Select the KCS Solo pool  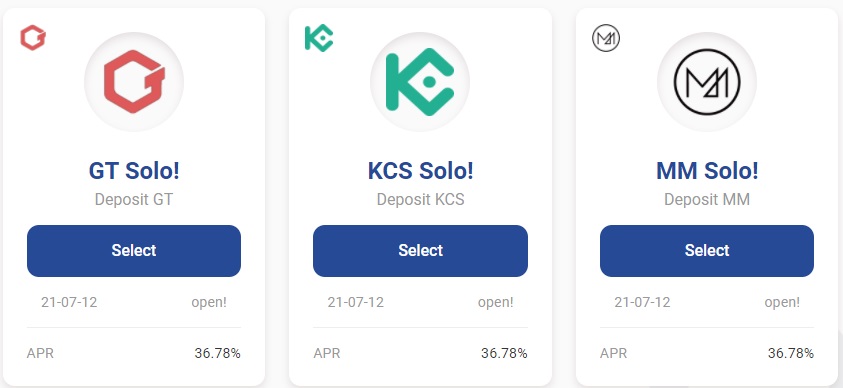(420, 251)
